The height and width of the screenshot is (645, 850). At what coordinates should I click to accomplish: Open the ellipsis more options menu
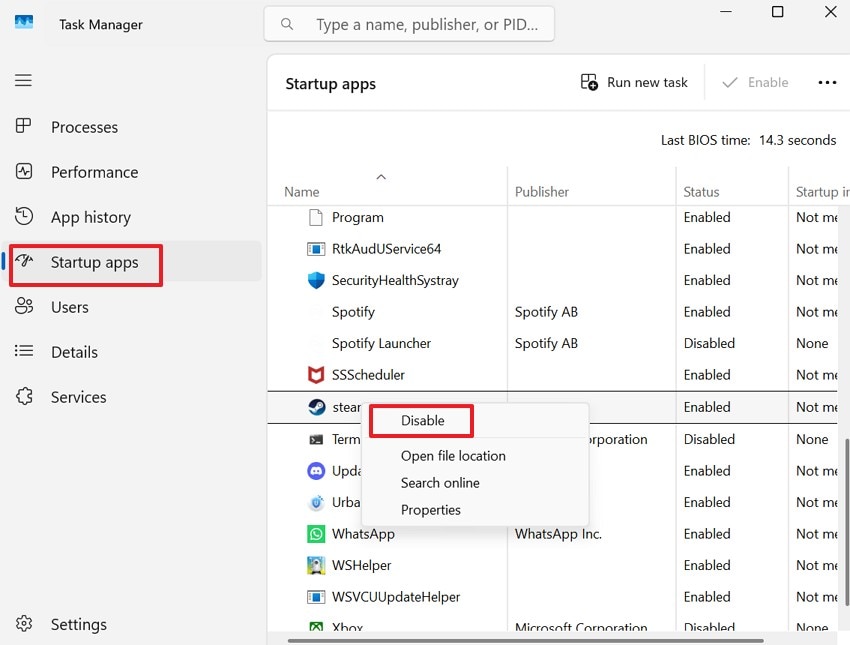coord(827,82)
